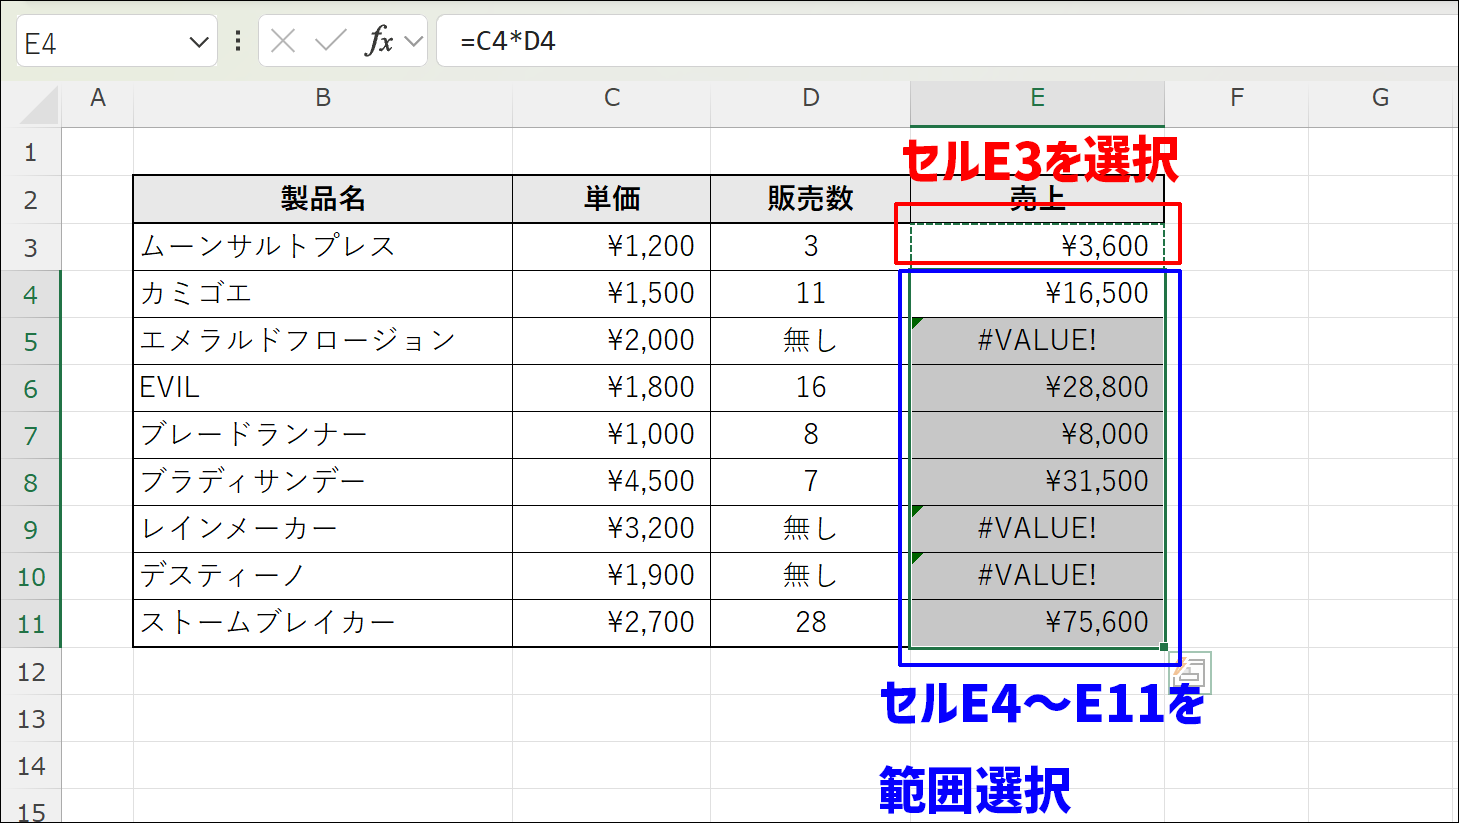Click the Cancel (X) icon beside the formula bar
The image size is (1459, 823).
pyautogui.click(x=283, y=40)
